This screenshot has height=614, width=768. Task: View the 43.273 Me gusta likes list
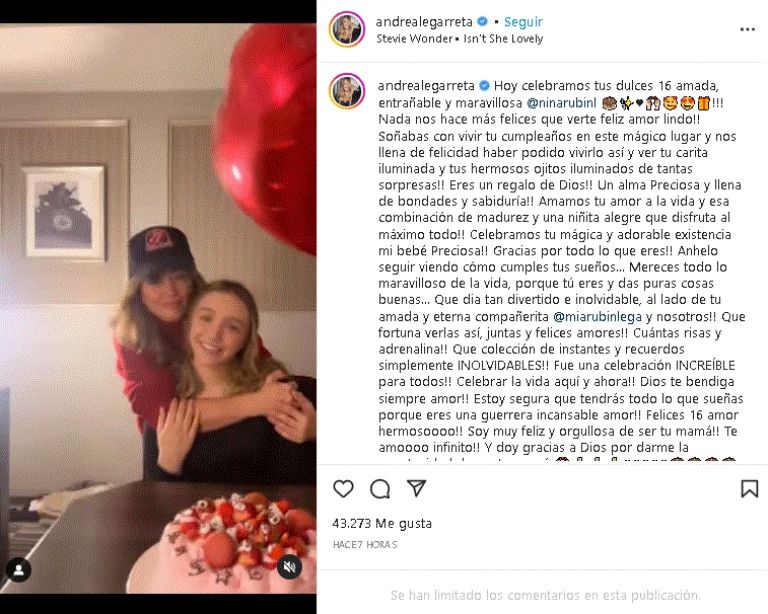pyautogui.click(x=382, y=523)
